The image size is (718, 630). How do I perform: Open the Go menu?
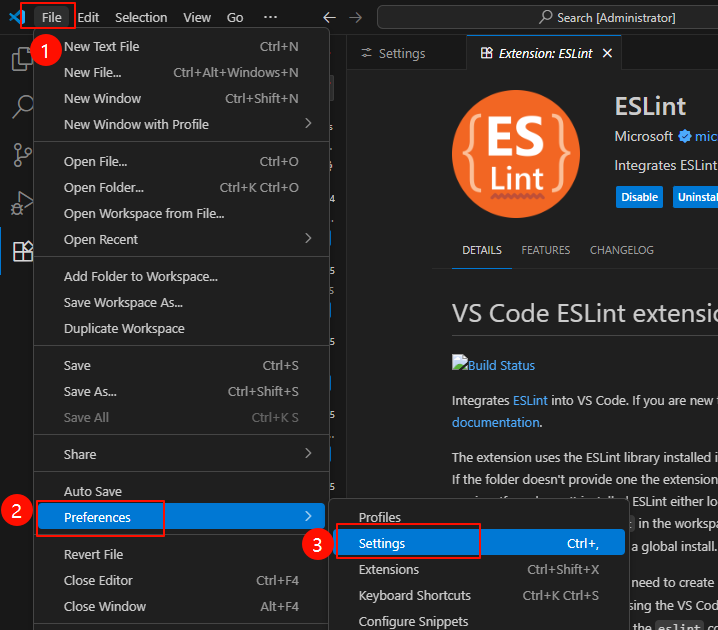235,17
